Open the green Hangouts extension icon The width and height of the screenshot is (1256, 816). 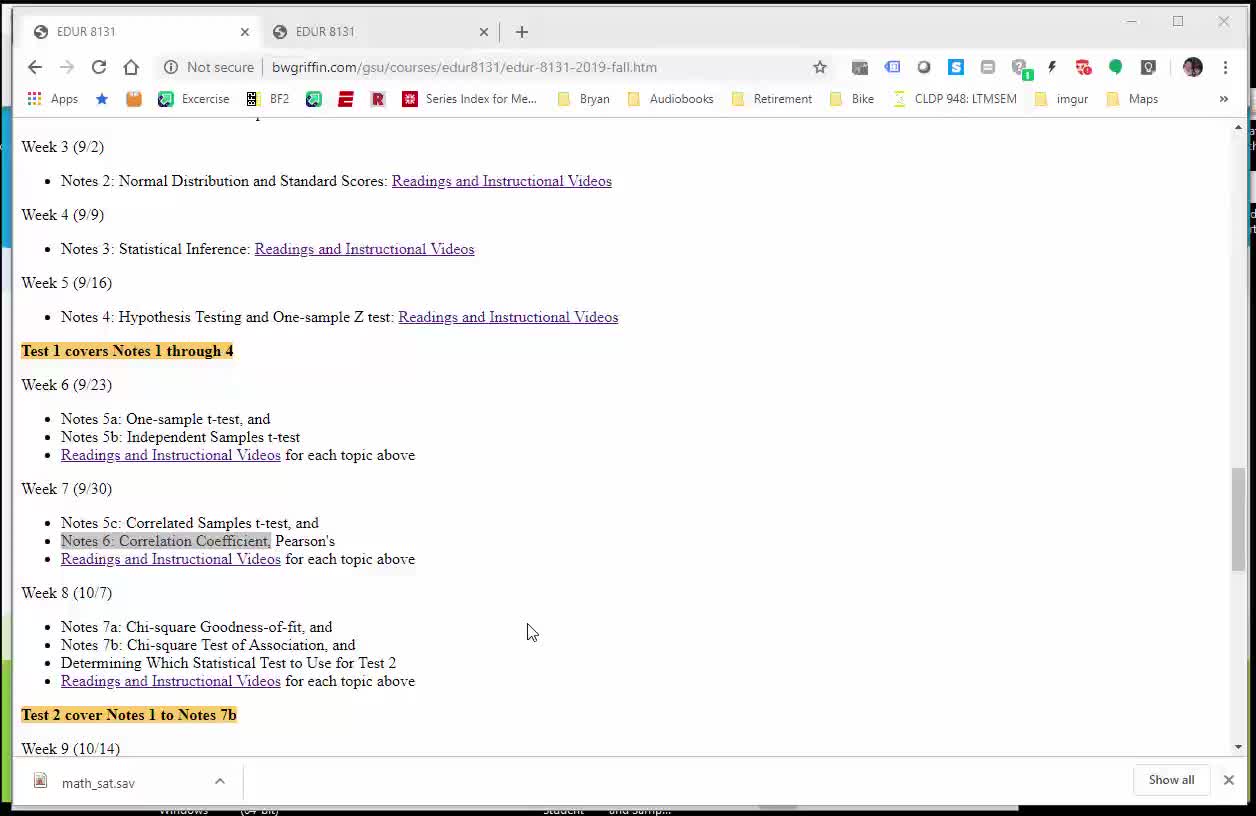[x=1116, y=67]
